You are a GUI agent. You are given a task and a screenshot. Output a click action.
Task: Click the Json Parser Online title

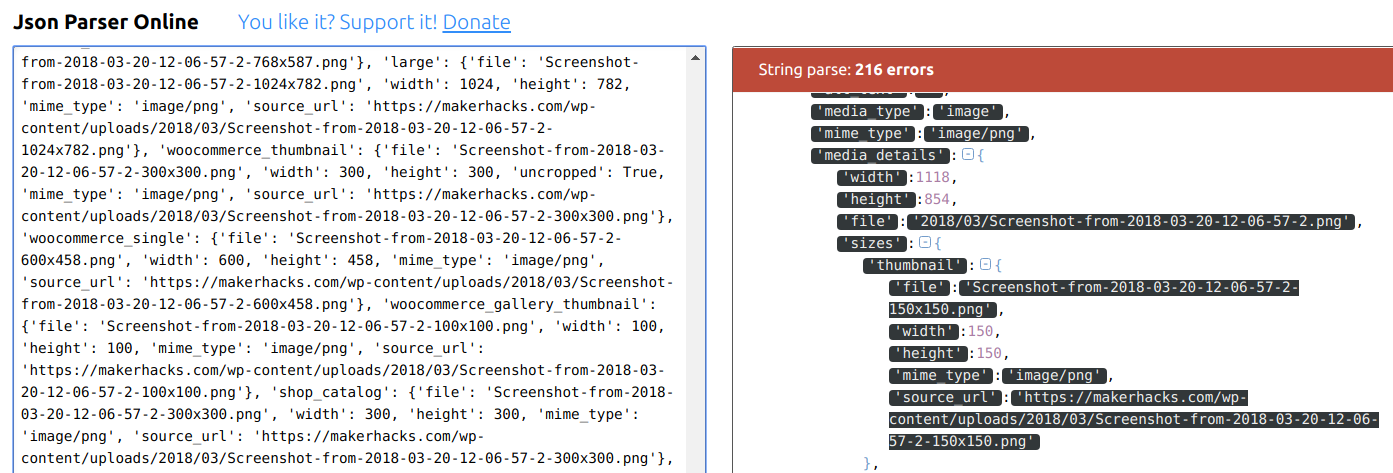coord(105,22)
